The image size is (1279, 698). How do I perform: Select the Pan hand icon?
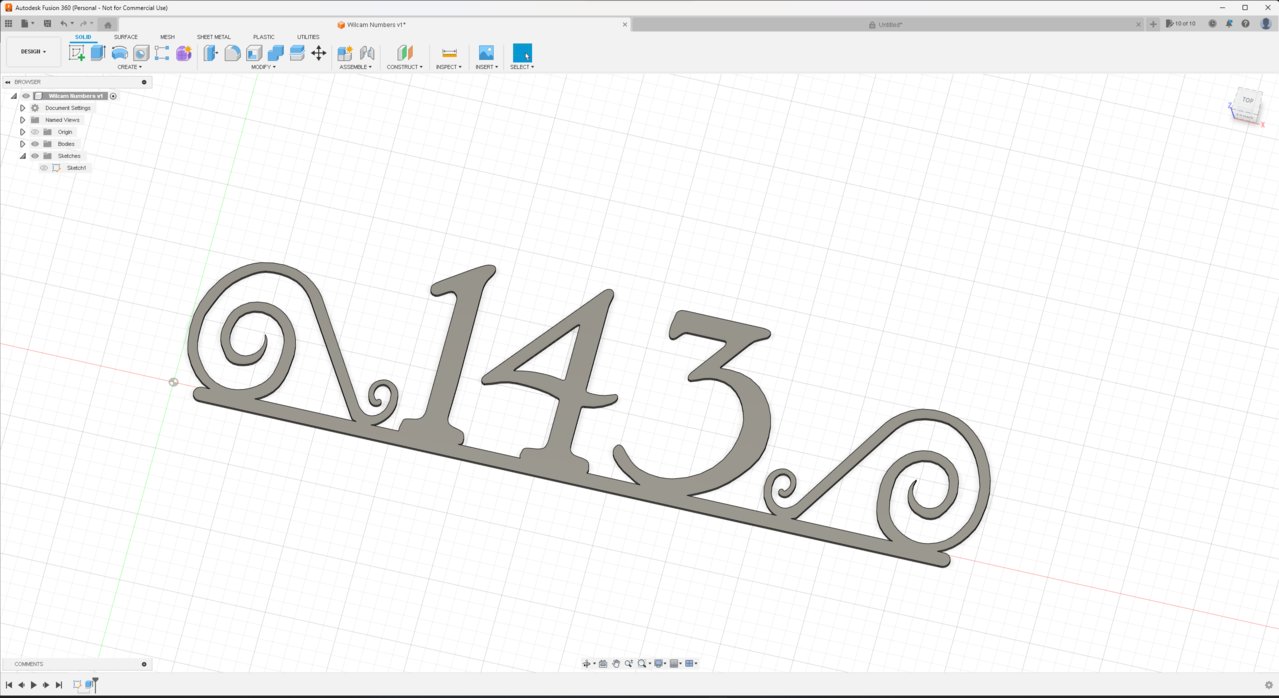(616, 664)
